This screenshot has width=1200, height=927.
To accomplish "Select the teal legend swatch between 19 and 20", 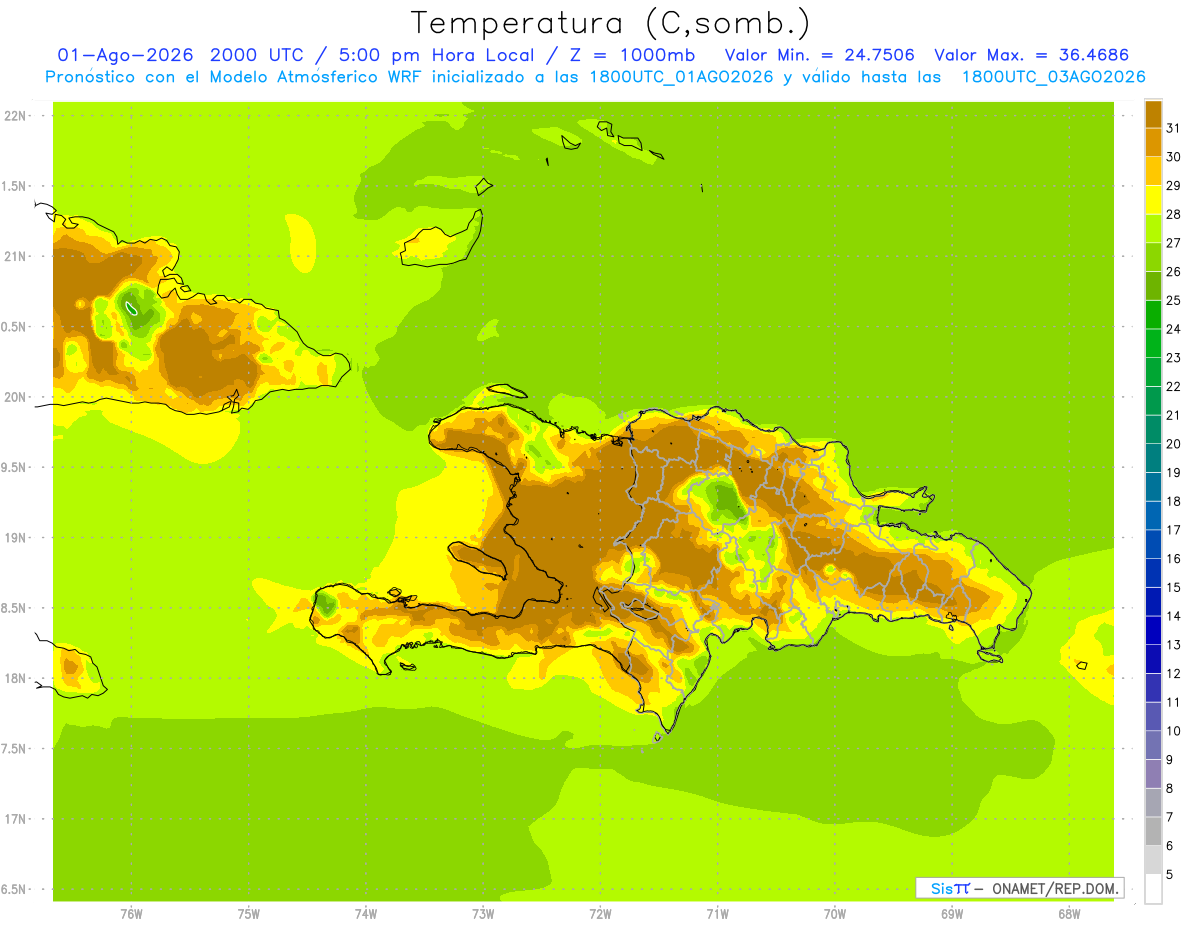I will point(1153,458).
